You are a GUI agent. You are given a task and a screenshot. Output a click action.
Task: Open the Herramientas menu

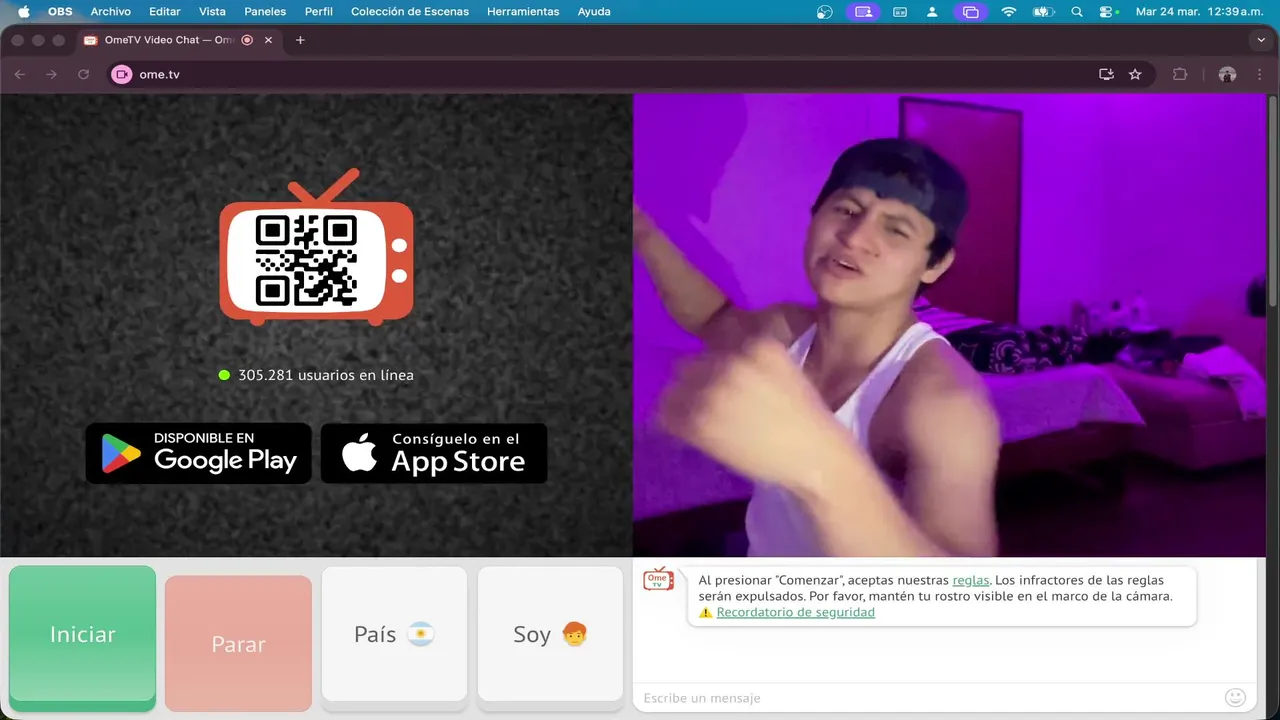point(523,12)
